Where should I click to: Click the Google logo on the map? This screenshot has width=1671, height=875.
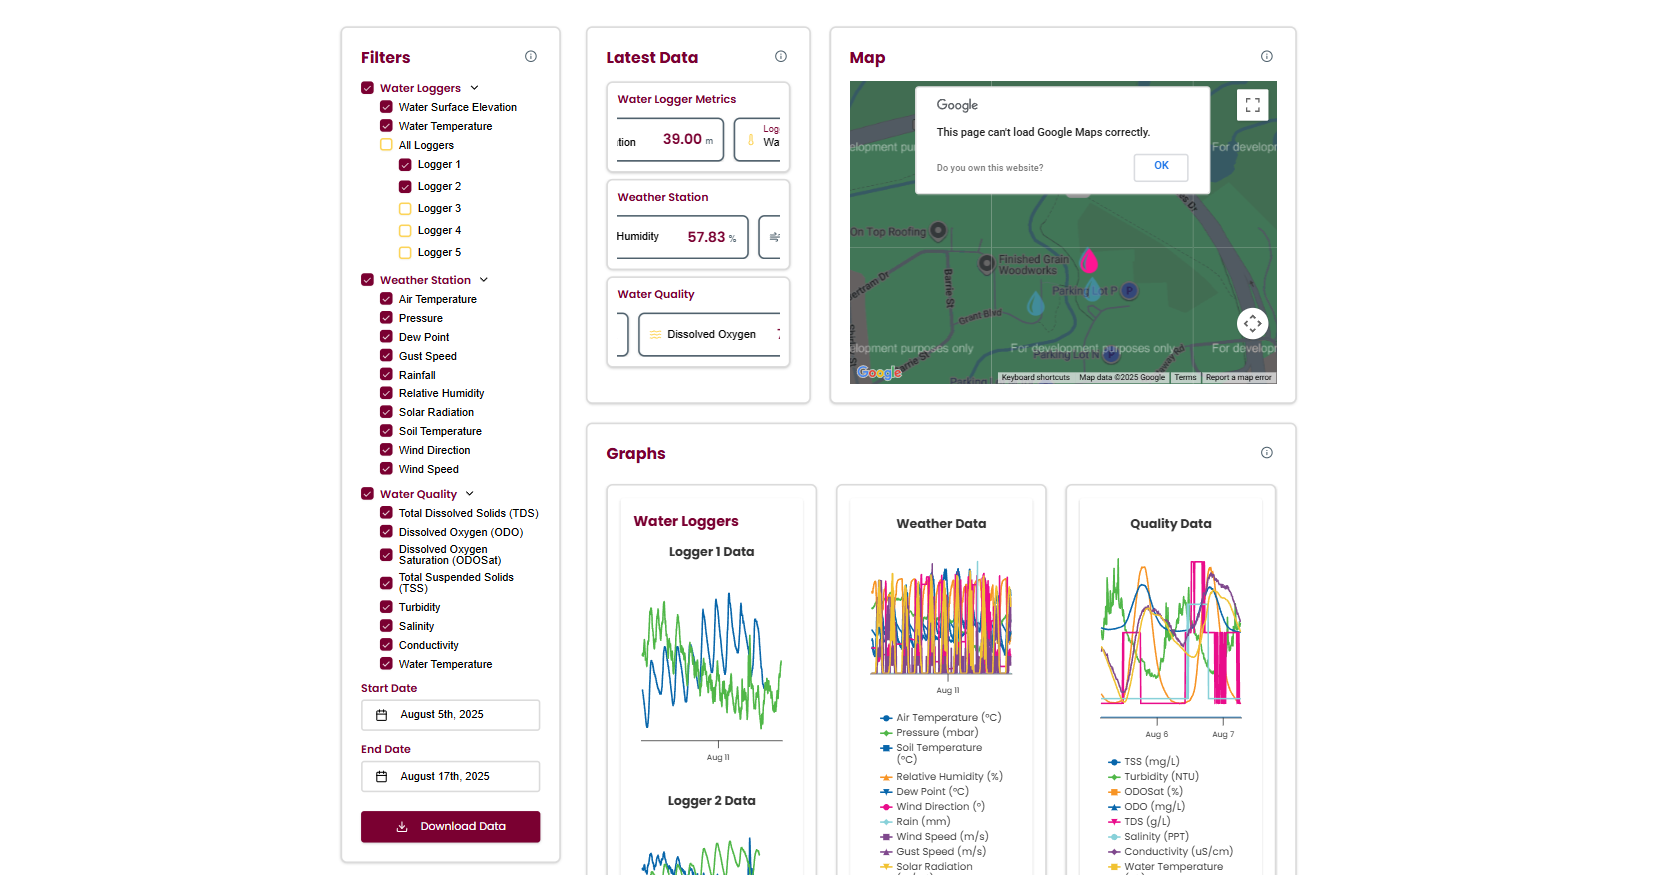coord(879,373)
